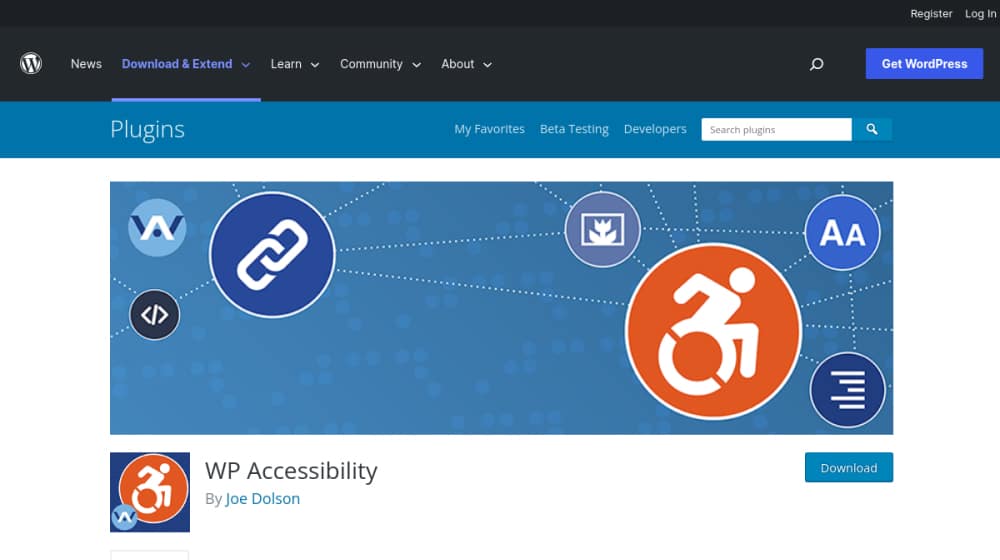Click the Get WordPress button
This screenshot has width=1000, height=560.
click(924, 64)
